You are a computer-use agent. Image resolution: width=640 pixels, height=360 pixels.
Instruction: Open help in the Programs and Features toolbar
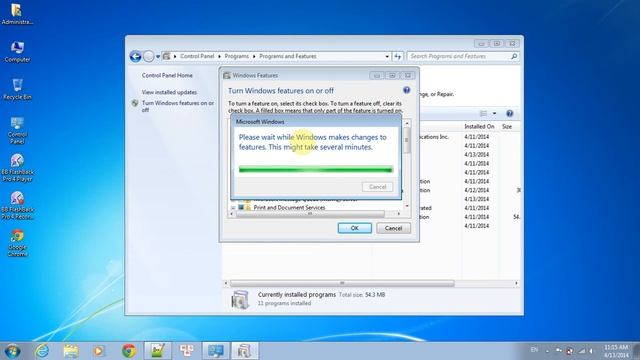tap(509, 113)
